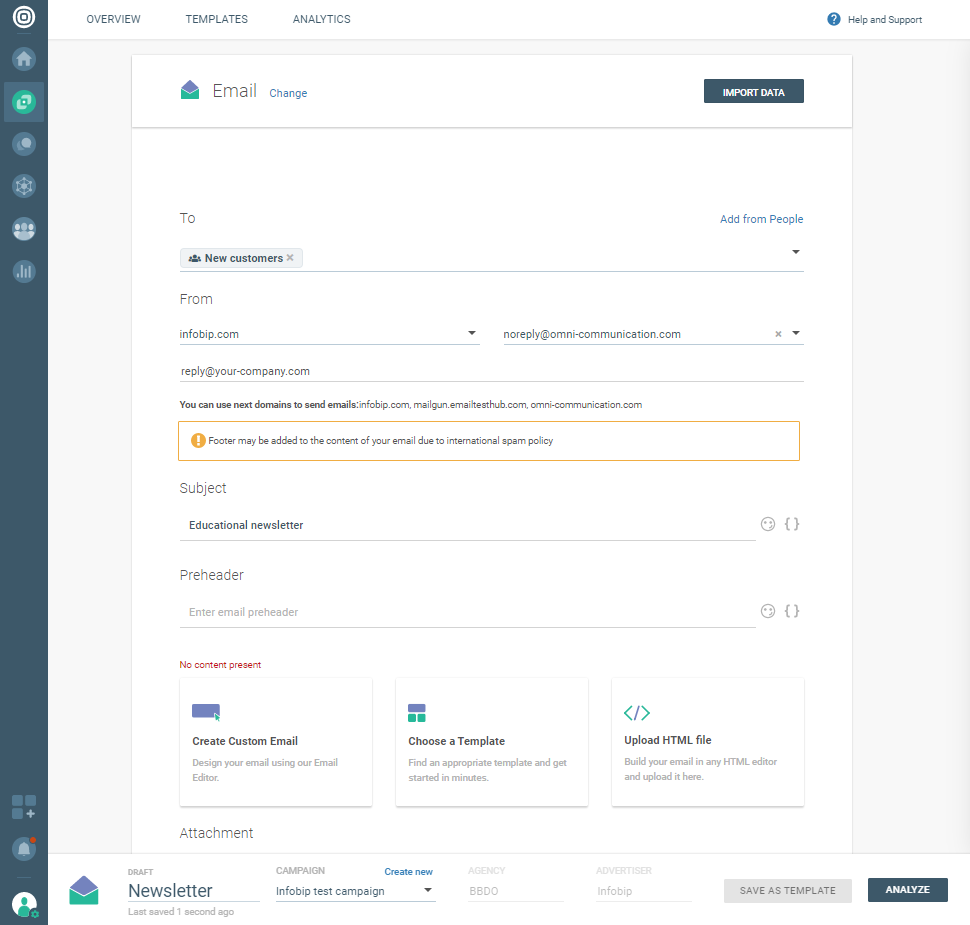
Task: Clear the noreply sender address selection
Action: 778,335
